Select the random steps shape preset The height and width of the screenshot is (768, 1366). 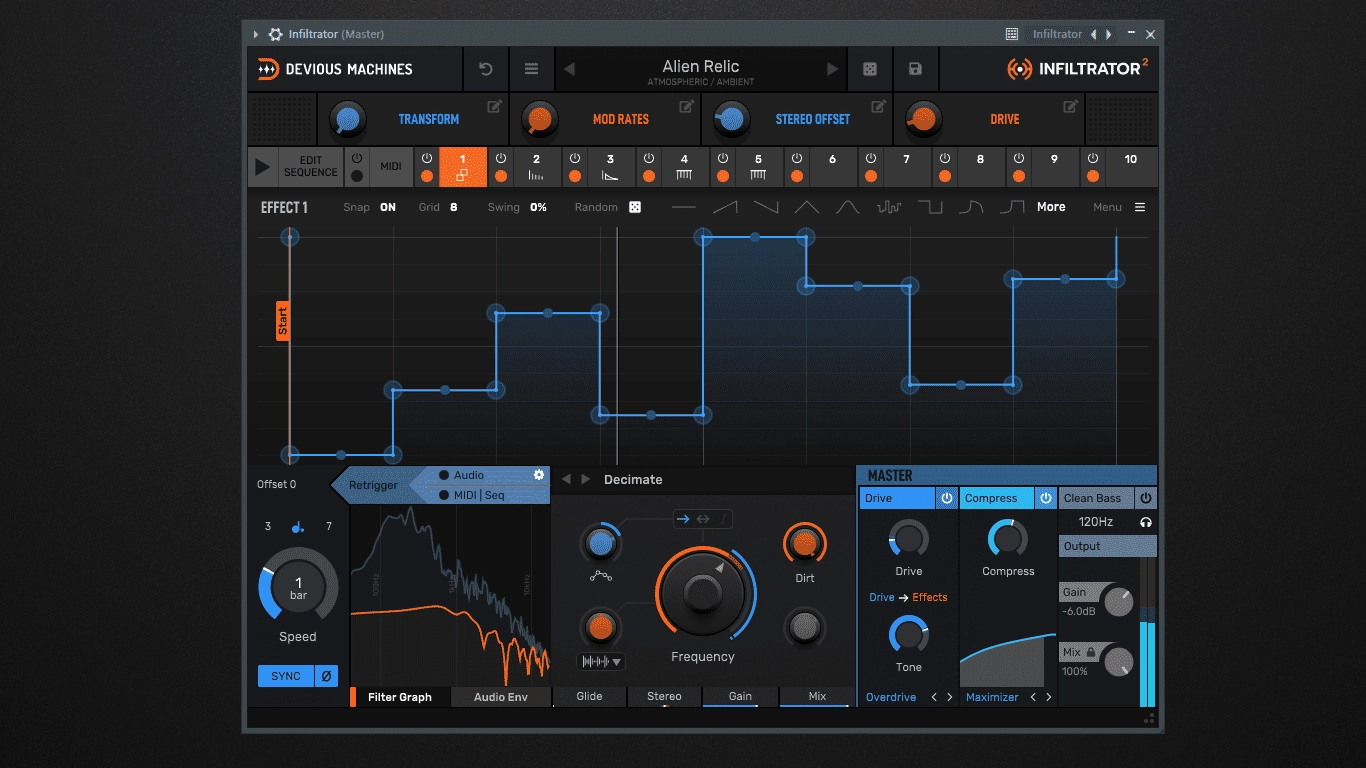point(889,207)
